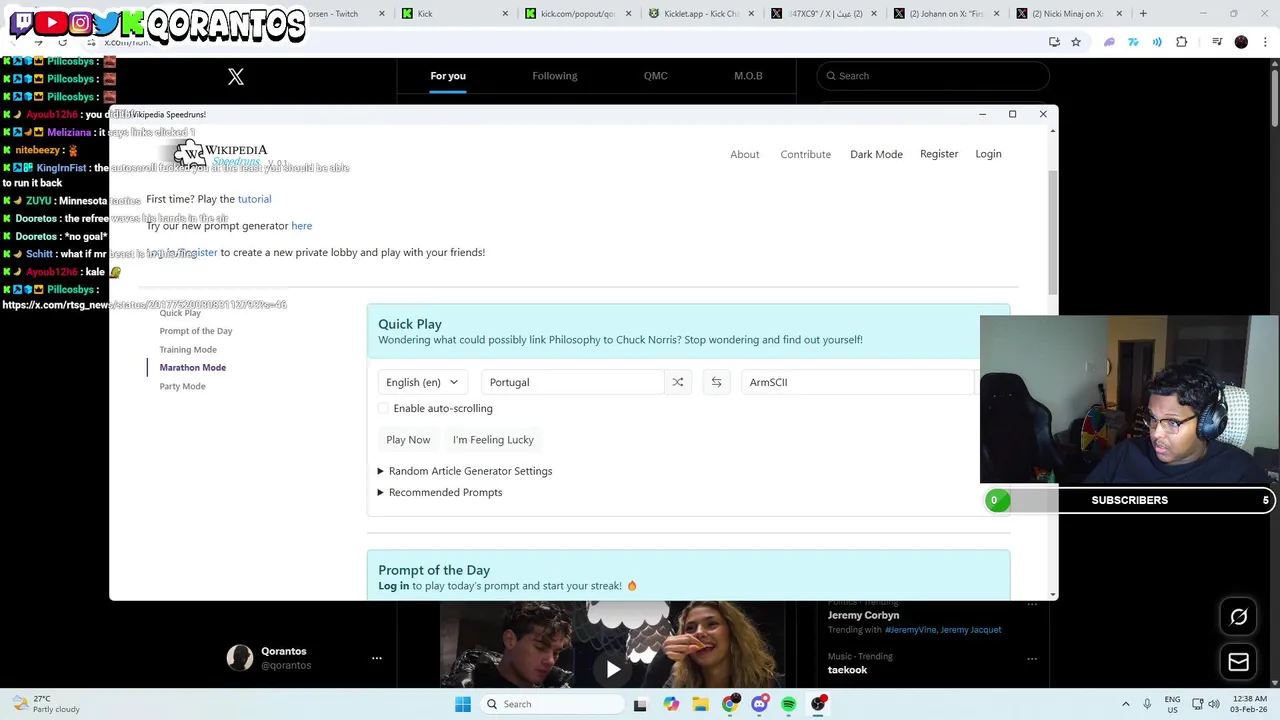Enable auto-scrolling checkbox
1280x720 pixels.
(x=384, y=408)
